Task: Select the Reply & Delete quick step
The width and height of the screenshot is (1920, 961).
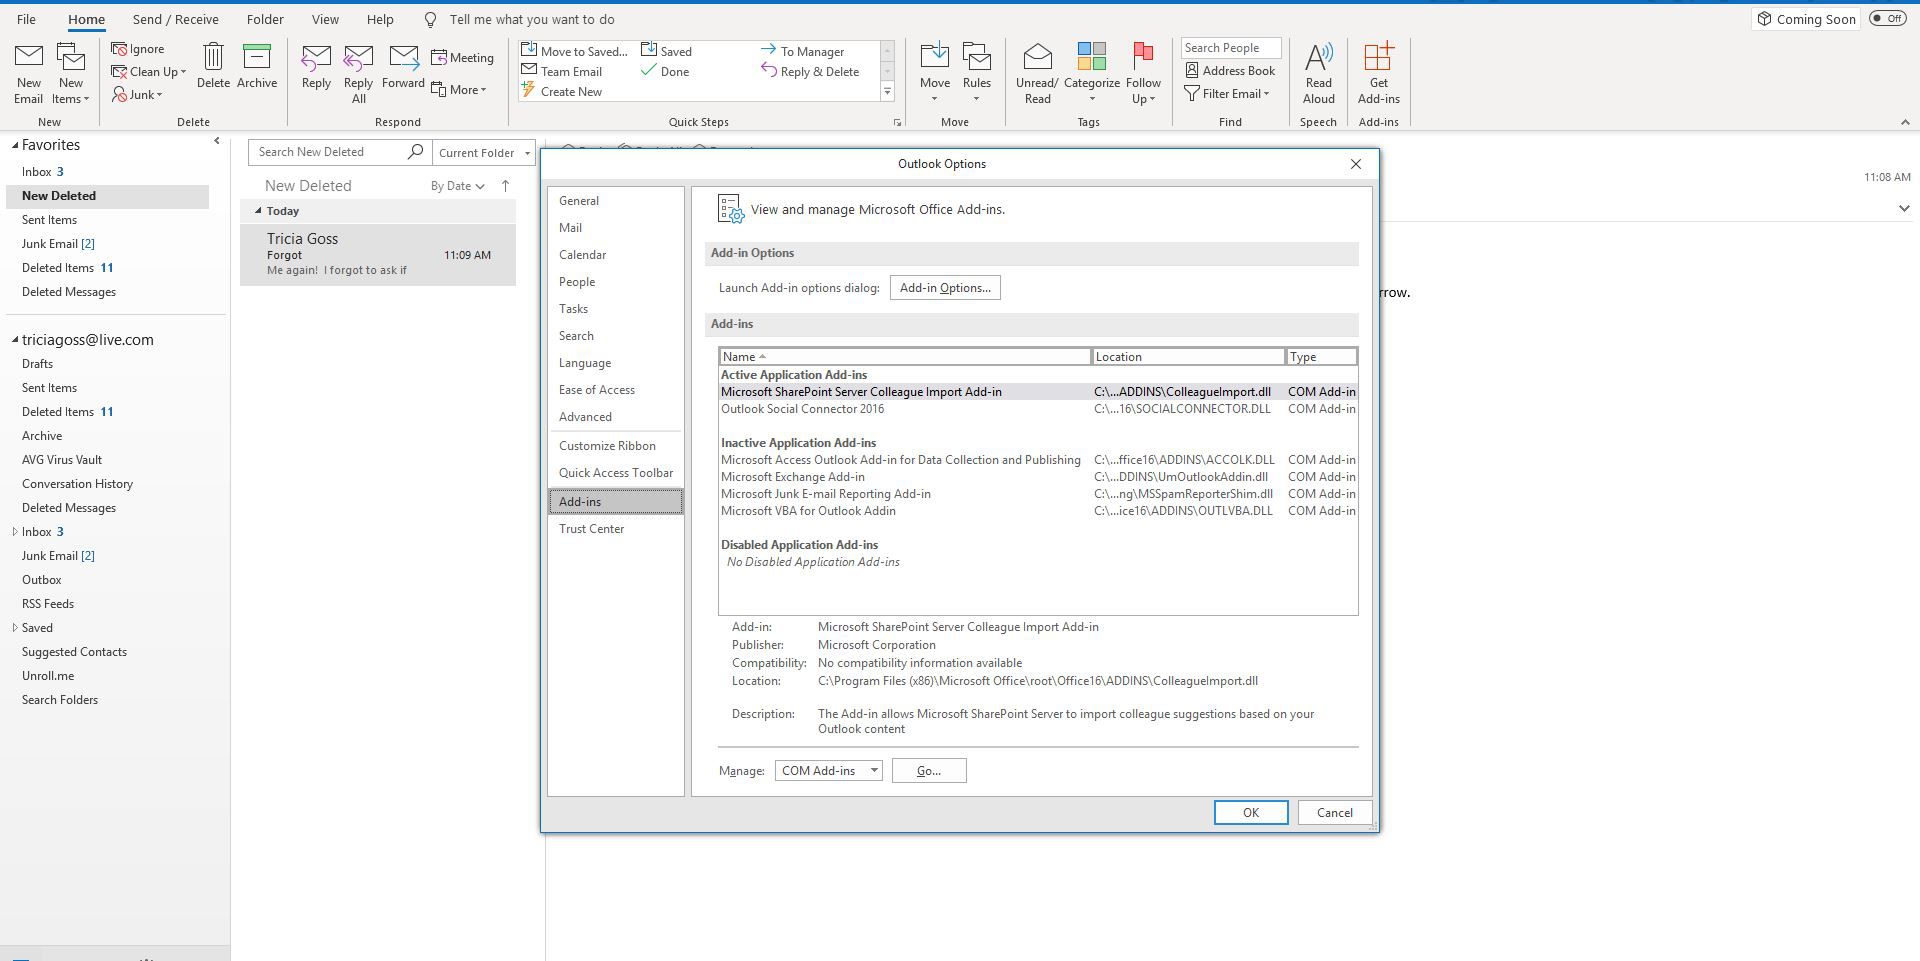Action: pyautogui.click(x=811, y=71)
